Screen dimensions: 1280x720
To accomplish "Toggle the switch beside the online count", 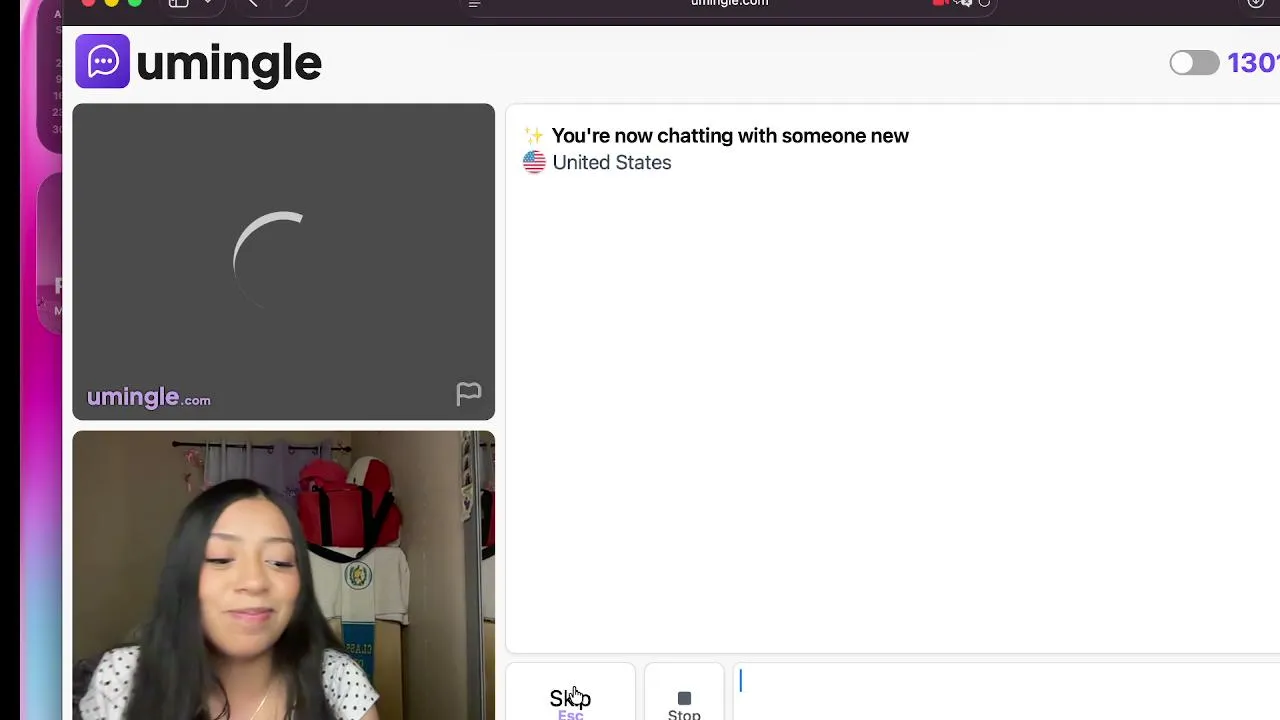I will [1194, 63].
